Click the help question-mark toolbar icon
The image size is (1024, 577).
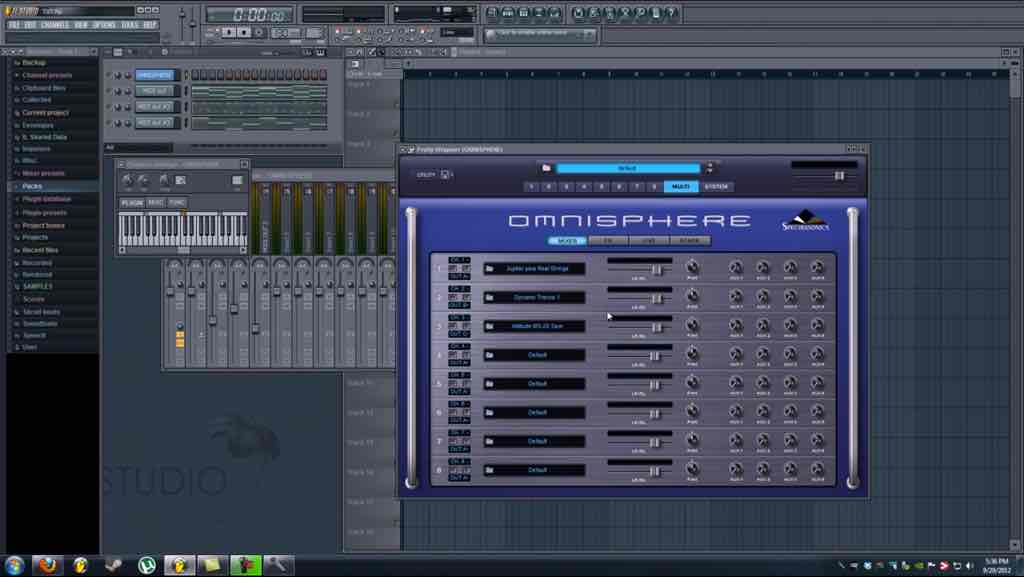[672, 12]
